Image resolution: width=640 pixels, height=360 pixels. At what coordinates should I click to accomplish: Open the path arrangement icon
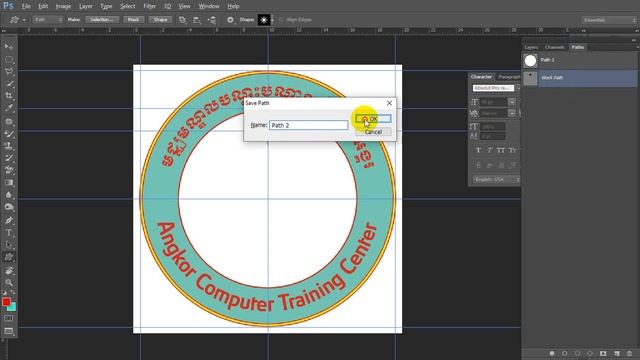[x=211, y=20]
